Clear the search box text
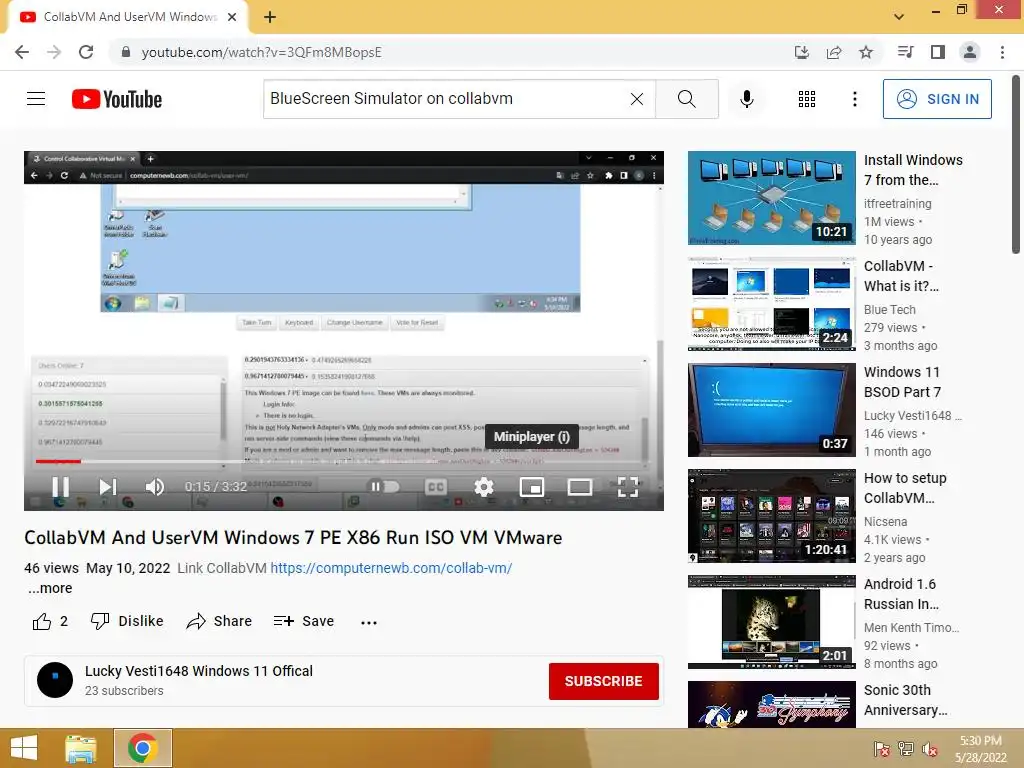Viewport: 1024px width, 768px height. tap(637, 99)
